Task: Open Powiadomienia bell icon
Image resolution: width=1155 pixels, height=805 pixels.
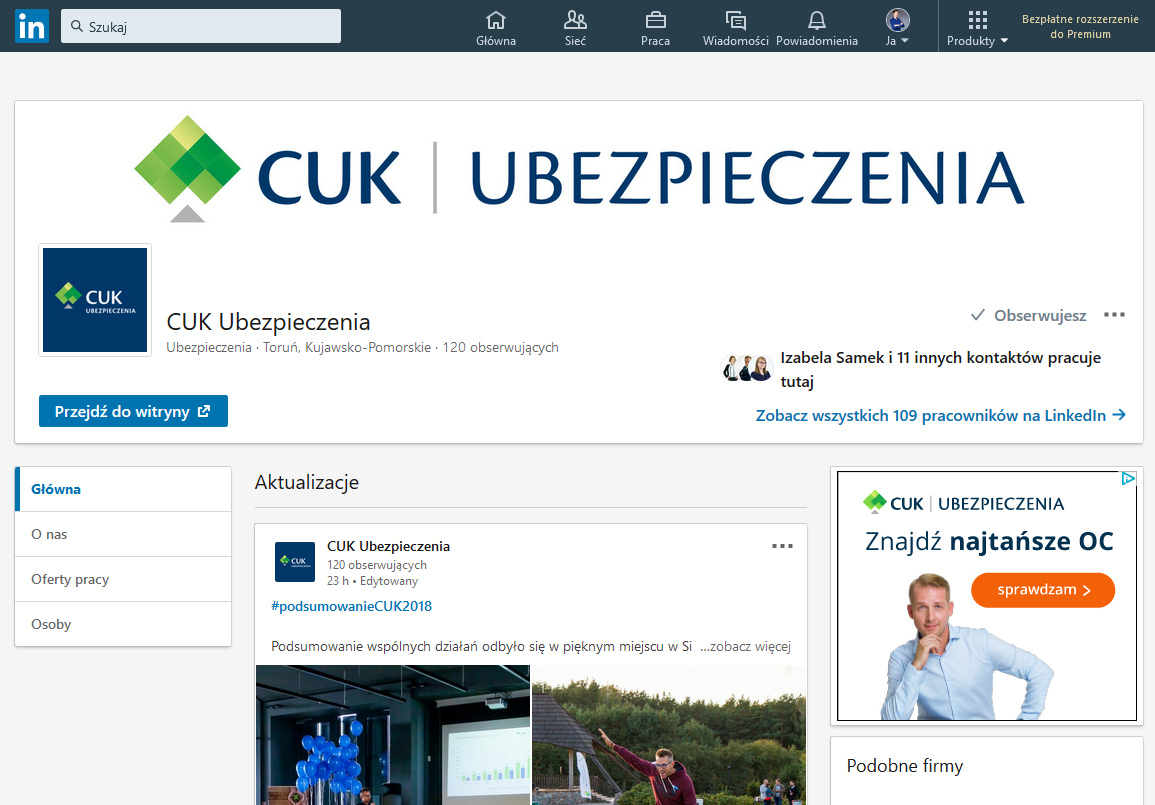Action: tap(817, 20)
